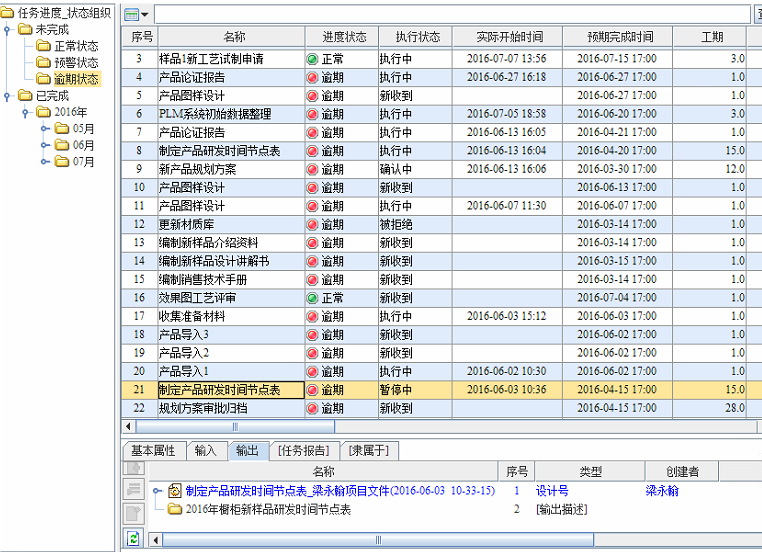Click the search input field above the table
The width and height of the screenshot is (762, 552).
(450, 15)
